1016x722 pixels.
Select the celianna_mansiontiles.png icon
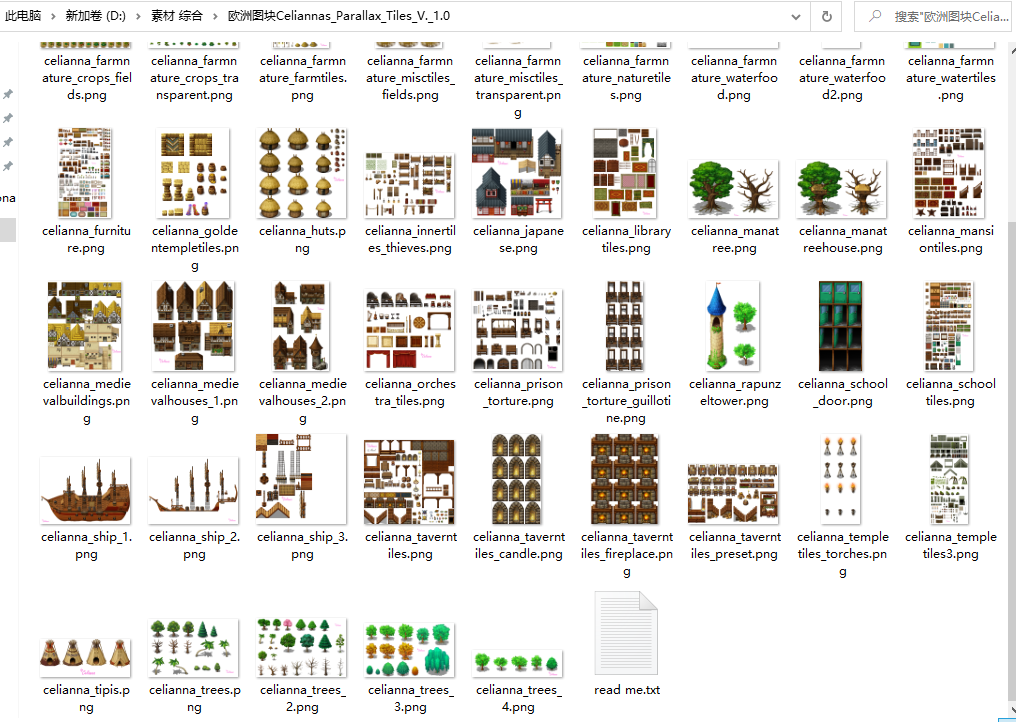pos(949,173)
